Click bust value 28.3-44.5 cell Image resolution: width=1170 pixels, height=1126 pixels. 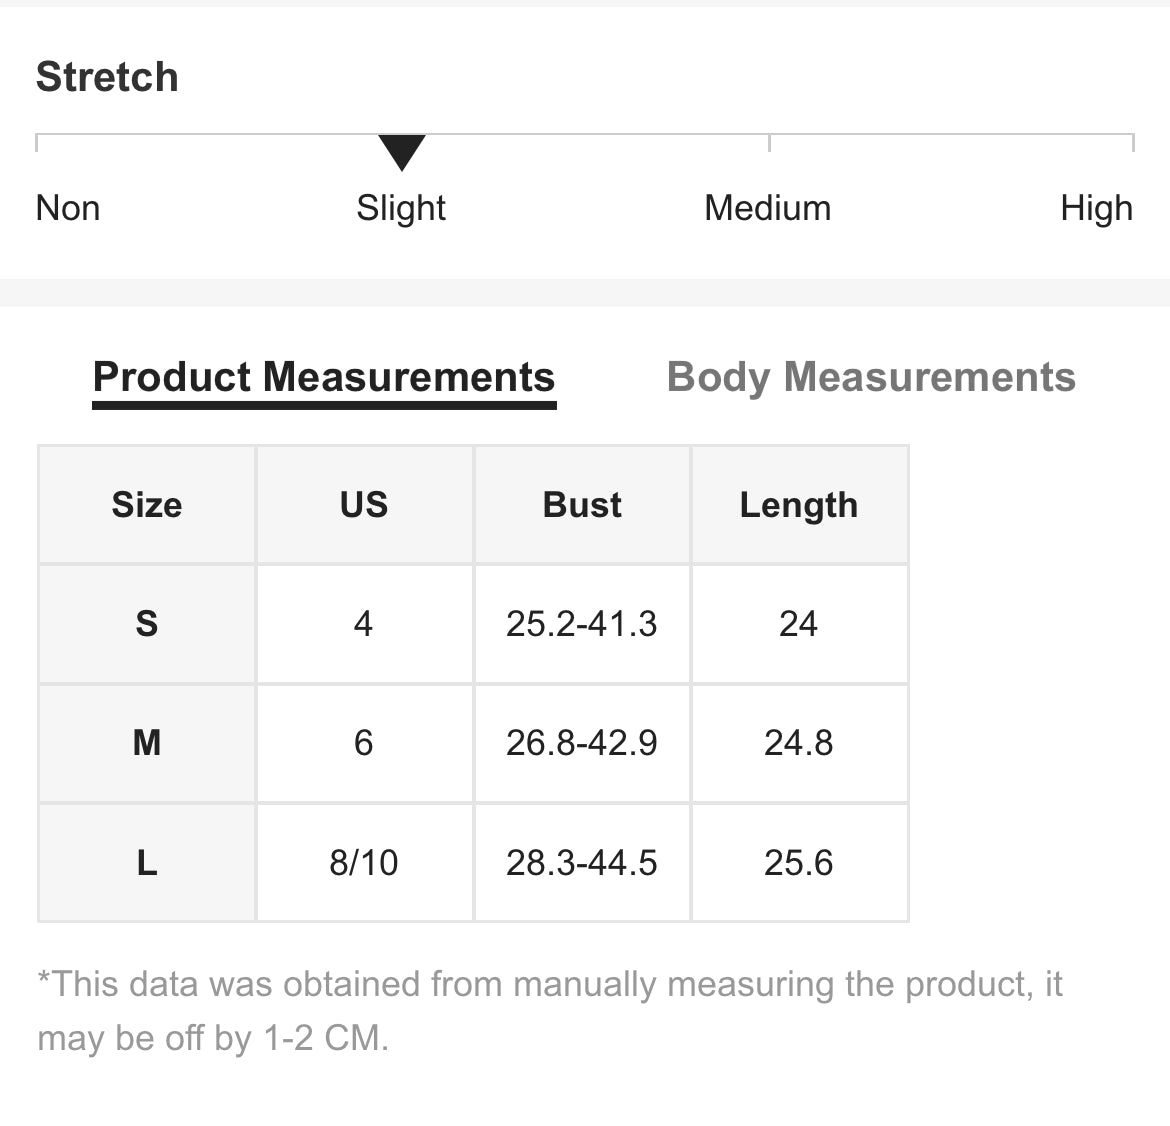point(582,862)
